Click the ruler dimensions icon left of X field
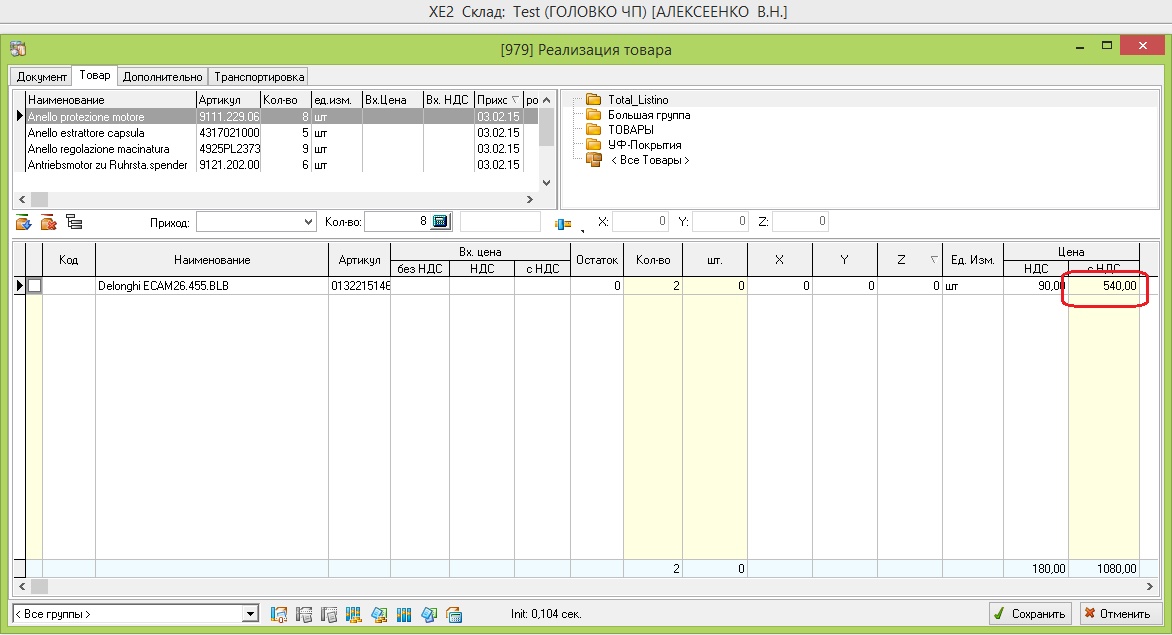 563,222
